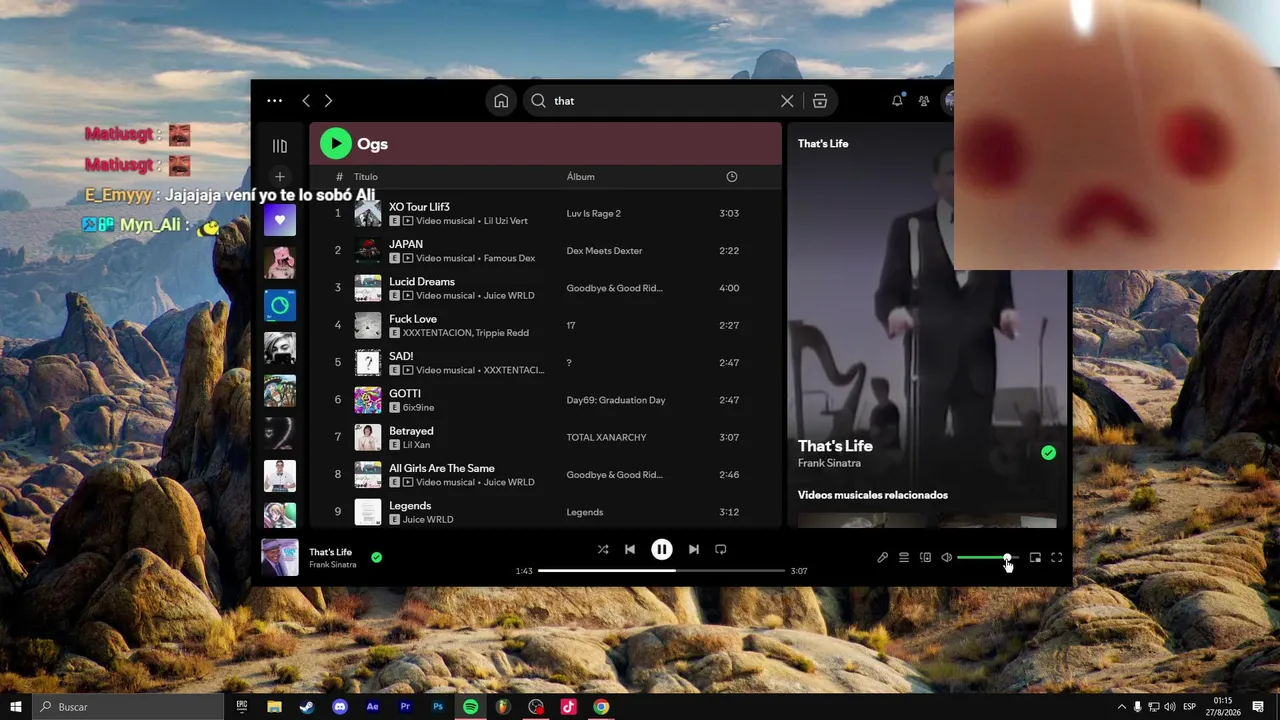The image size is (1280, 720).
Task: Show hidden system tray icons
Action: [1121, 707]
